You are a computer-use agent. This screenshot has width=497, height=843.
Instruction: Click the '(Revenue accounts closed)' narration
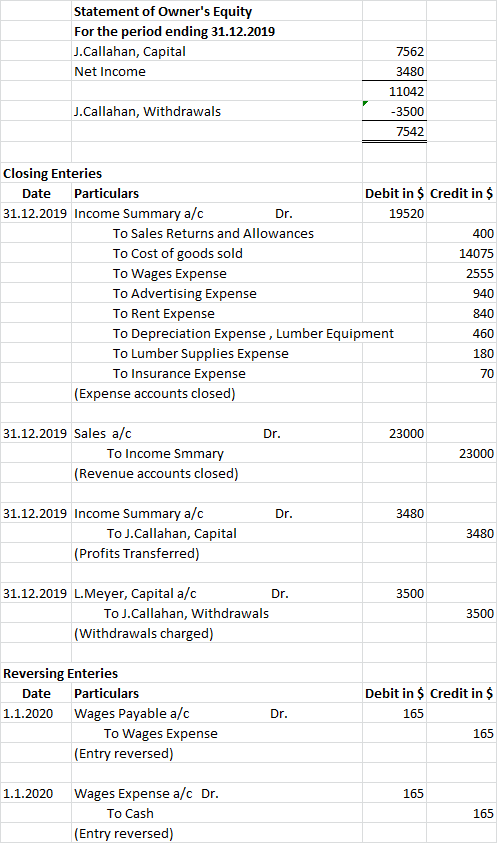tap(155, 474)
